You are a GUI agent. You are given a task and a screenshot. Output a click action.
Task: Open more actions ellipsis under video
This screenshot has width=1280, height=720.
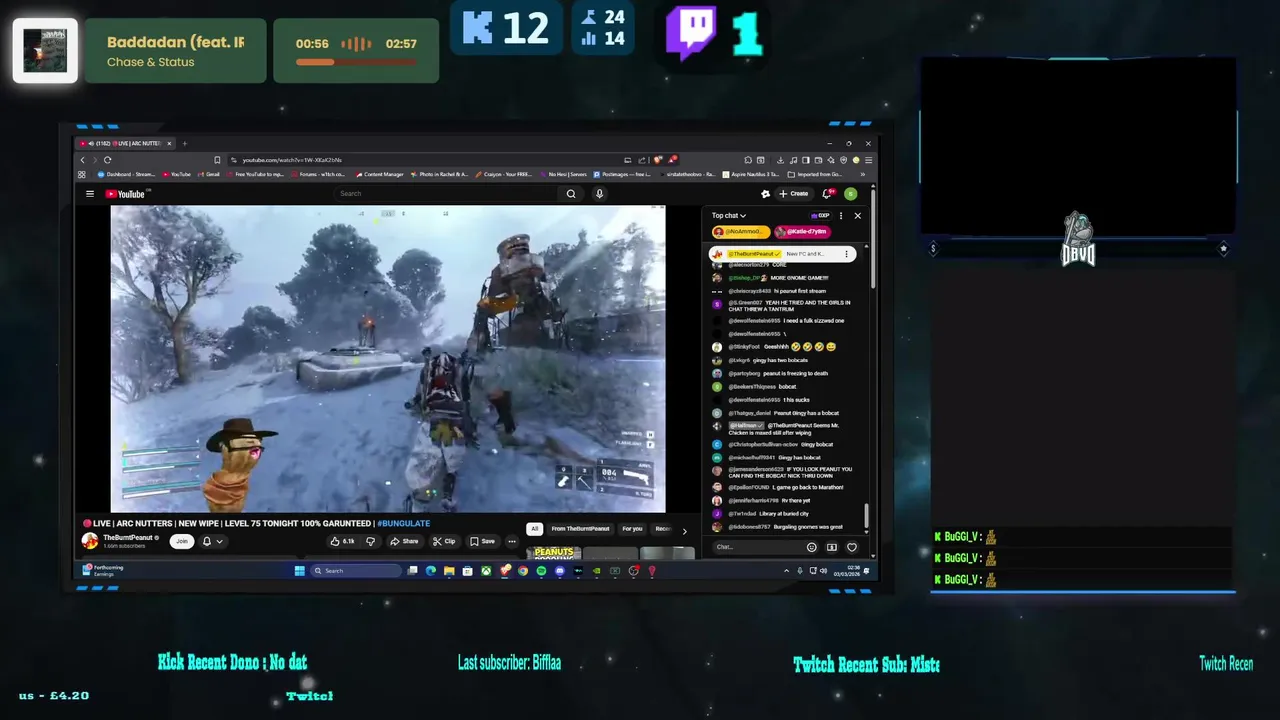point(512,541)
